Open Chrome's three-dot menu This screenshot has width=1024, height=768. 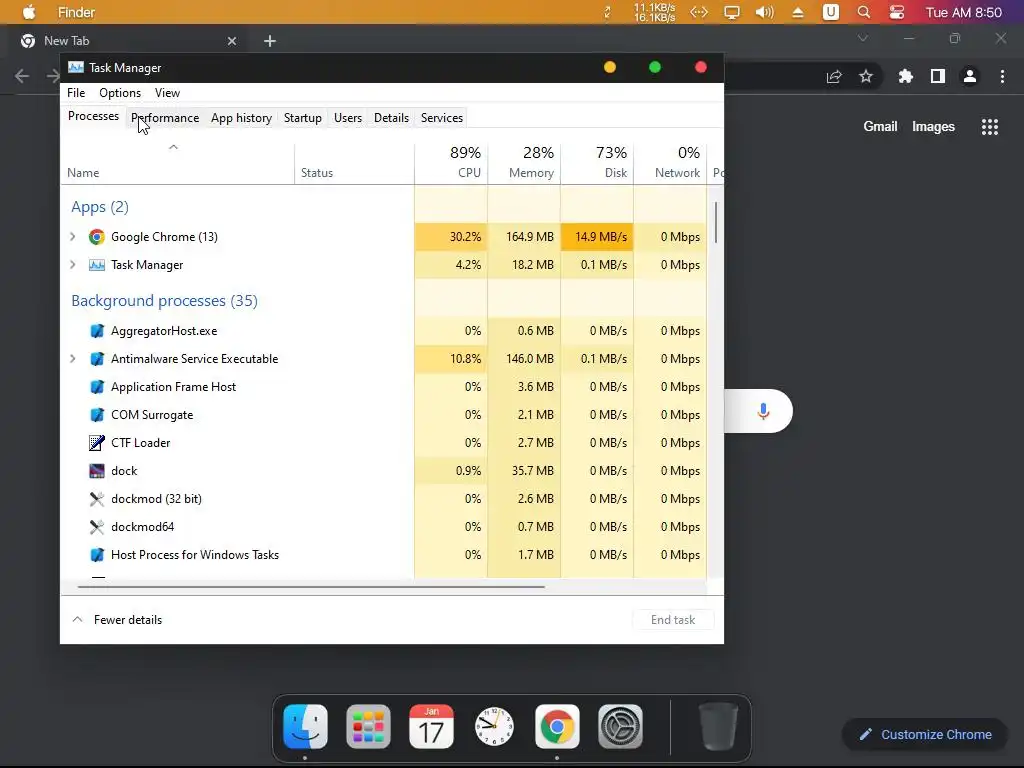[1002, 76]
